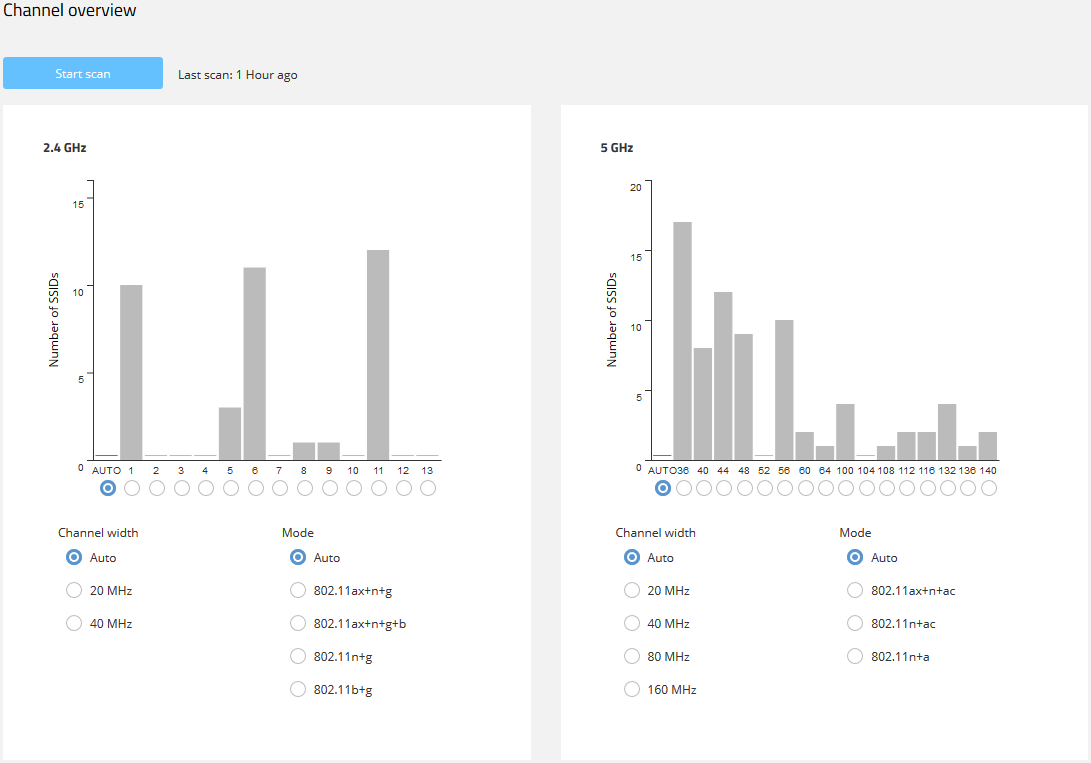Screen dimensions: 1091x763
Task: Select channel 6 in the 2.4 GHz band
Action: (255, 488)
